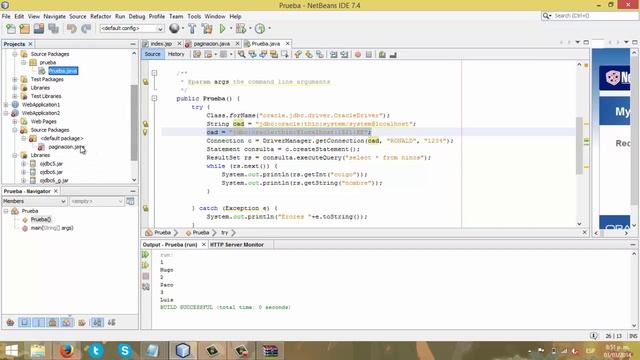
Task: Select Prueba() constructor in the Navigator
Action: 41,220
